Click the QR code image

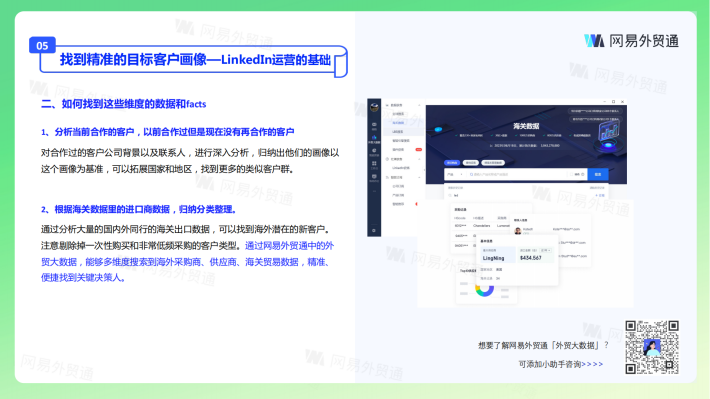[652, 347]
